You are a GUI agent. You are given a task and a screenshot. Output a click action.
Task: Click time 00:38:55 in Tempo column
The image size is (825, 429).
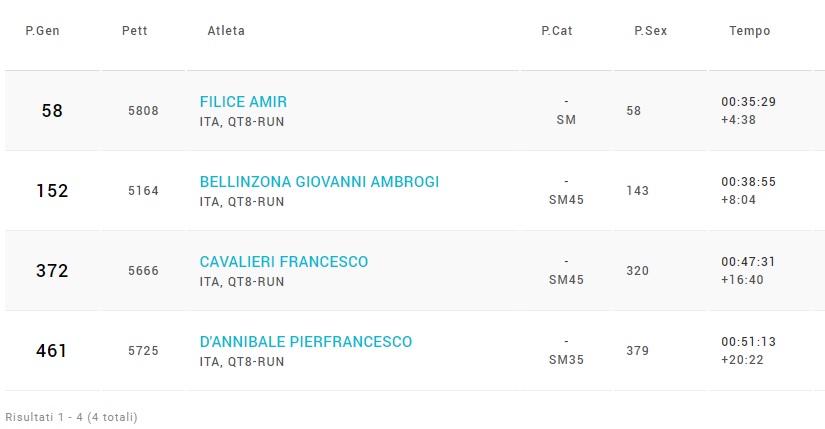[x=748, y=182]
